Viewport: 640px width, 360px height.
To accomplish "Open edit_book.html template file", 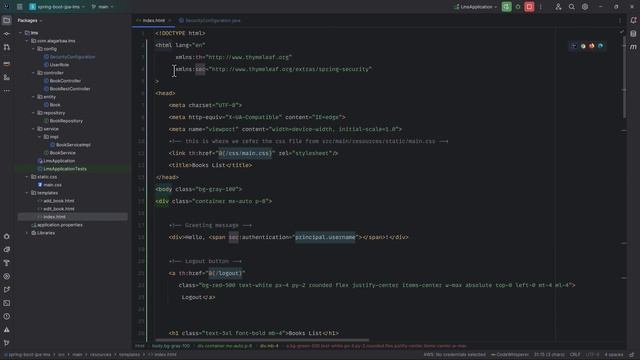I will tap(56, 209).
